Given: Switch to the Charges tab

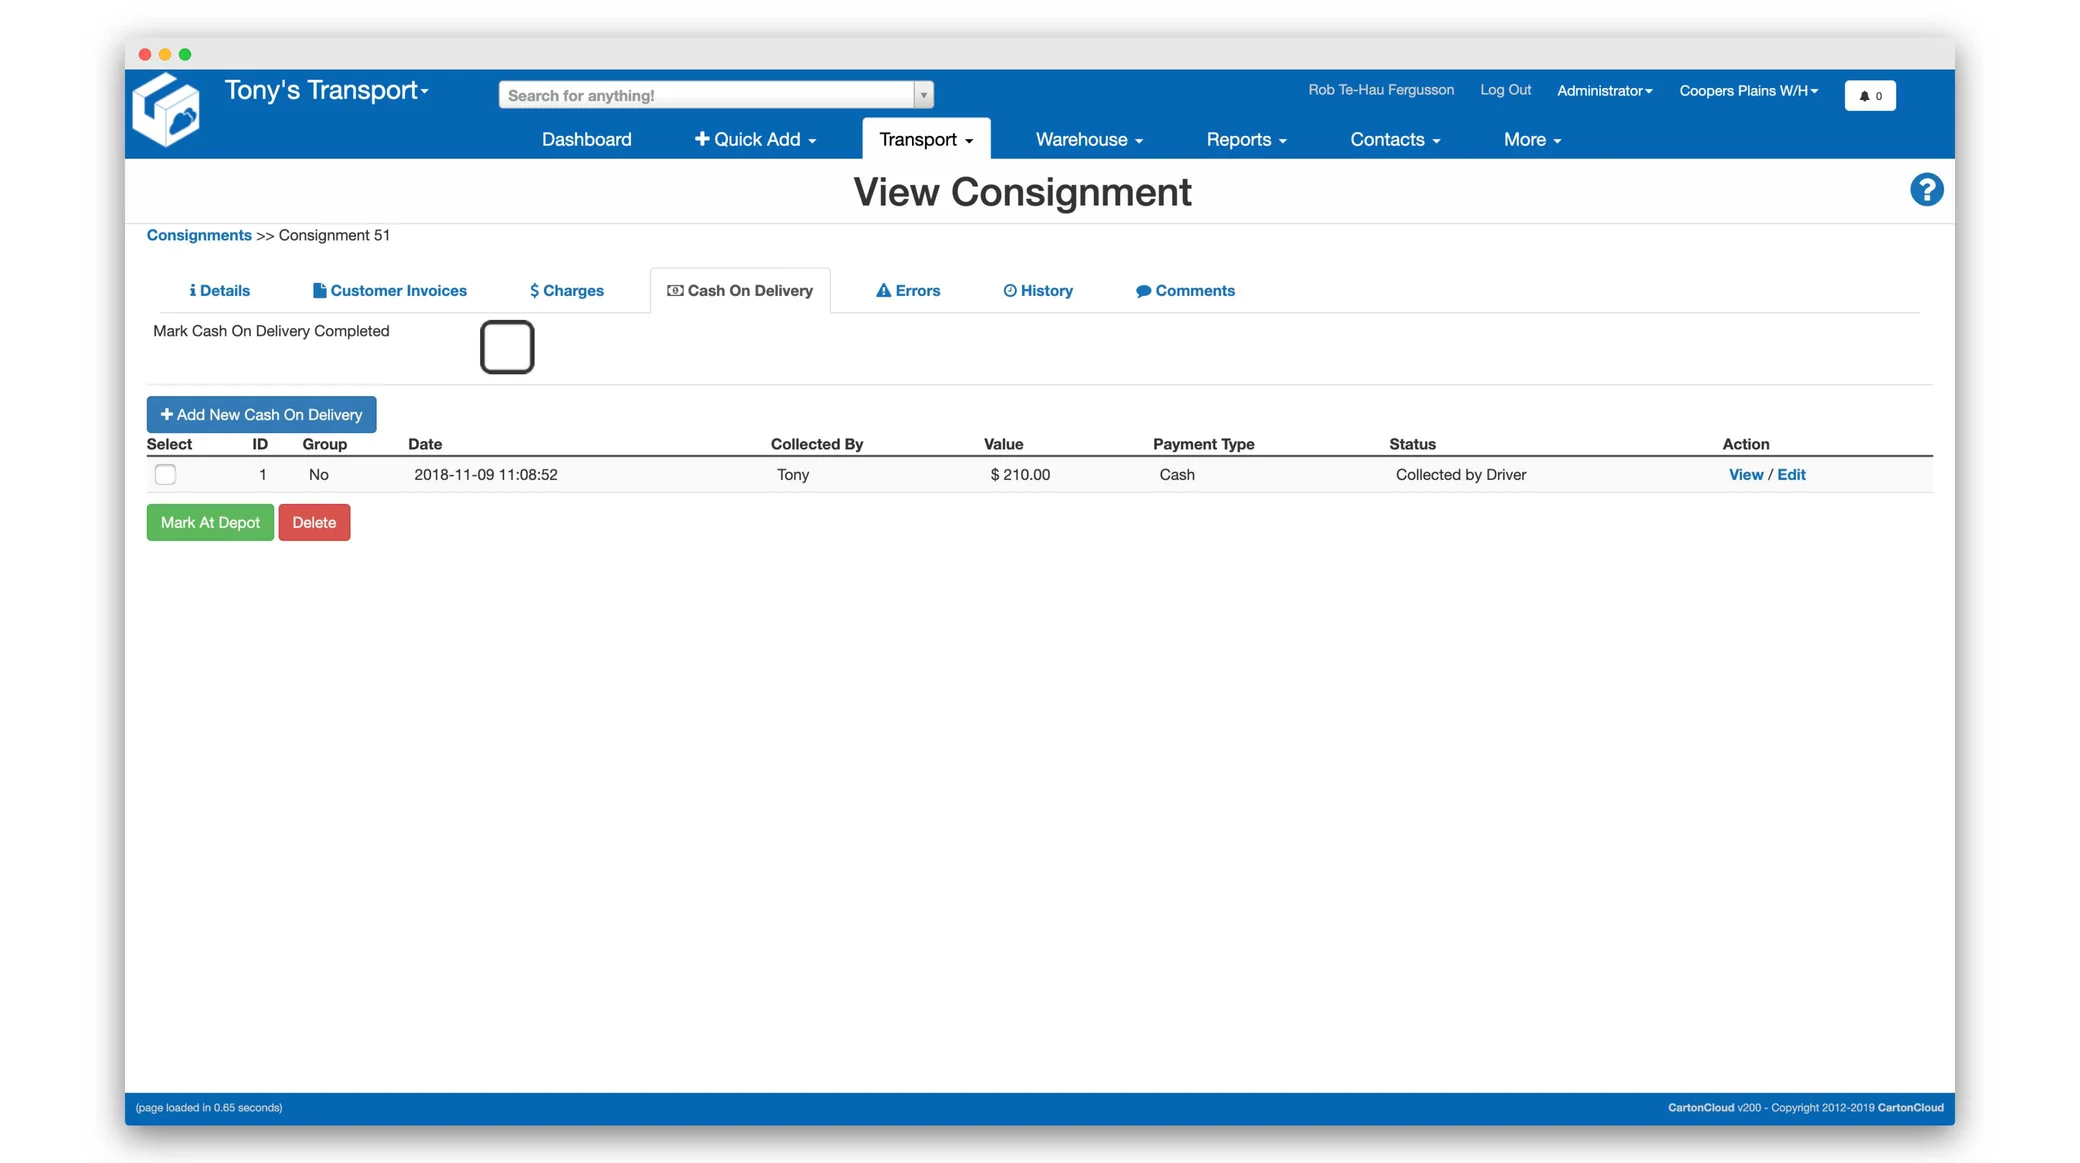Looking at the screenshot, I should (566, 290).
